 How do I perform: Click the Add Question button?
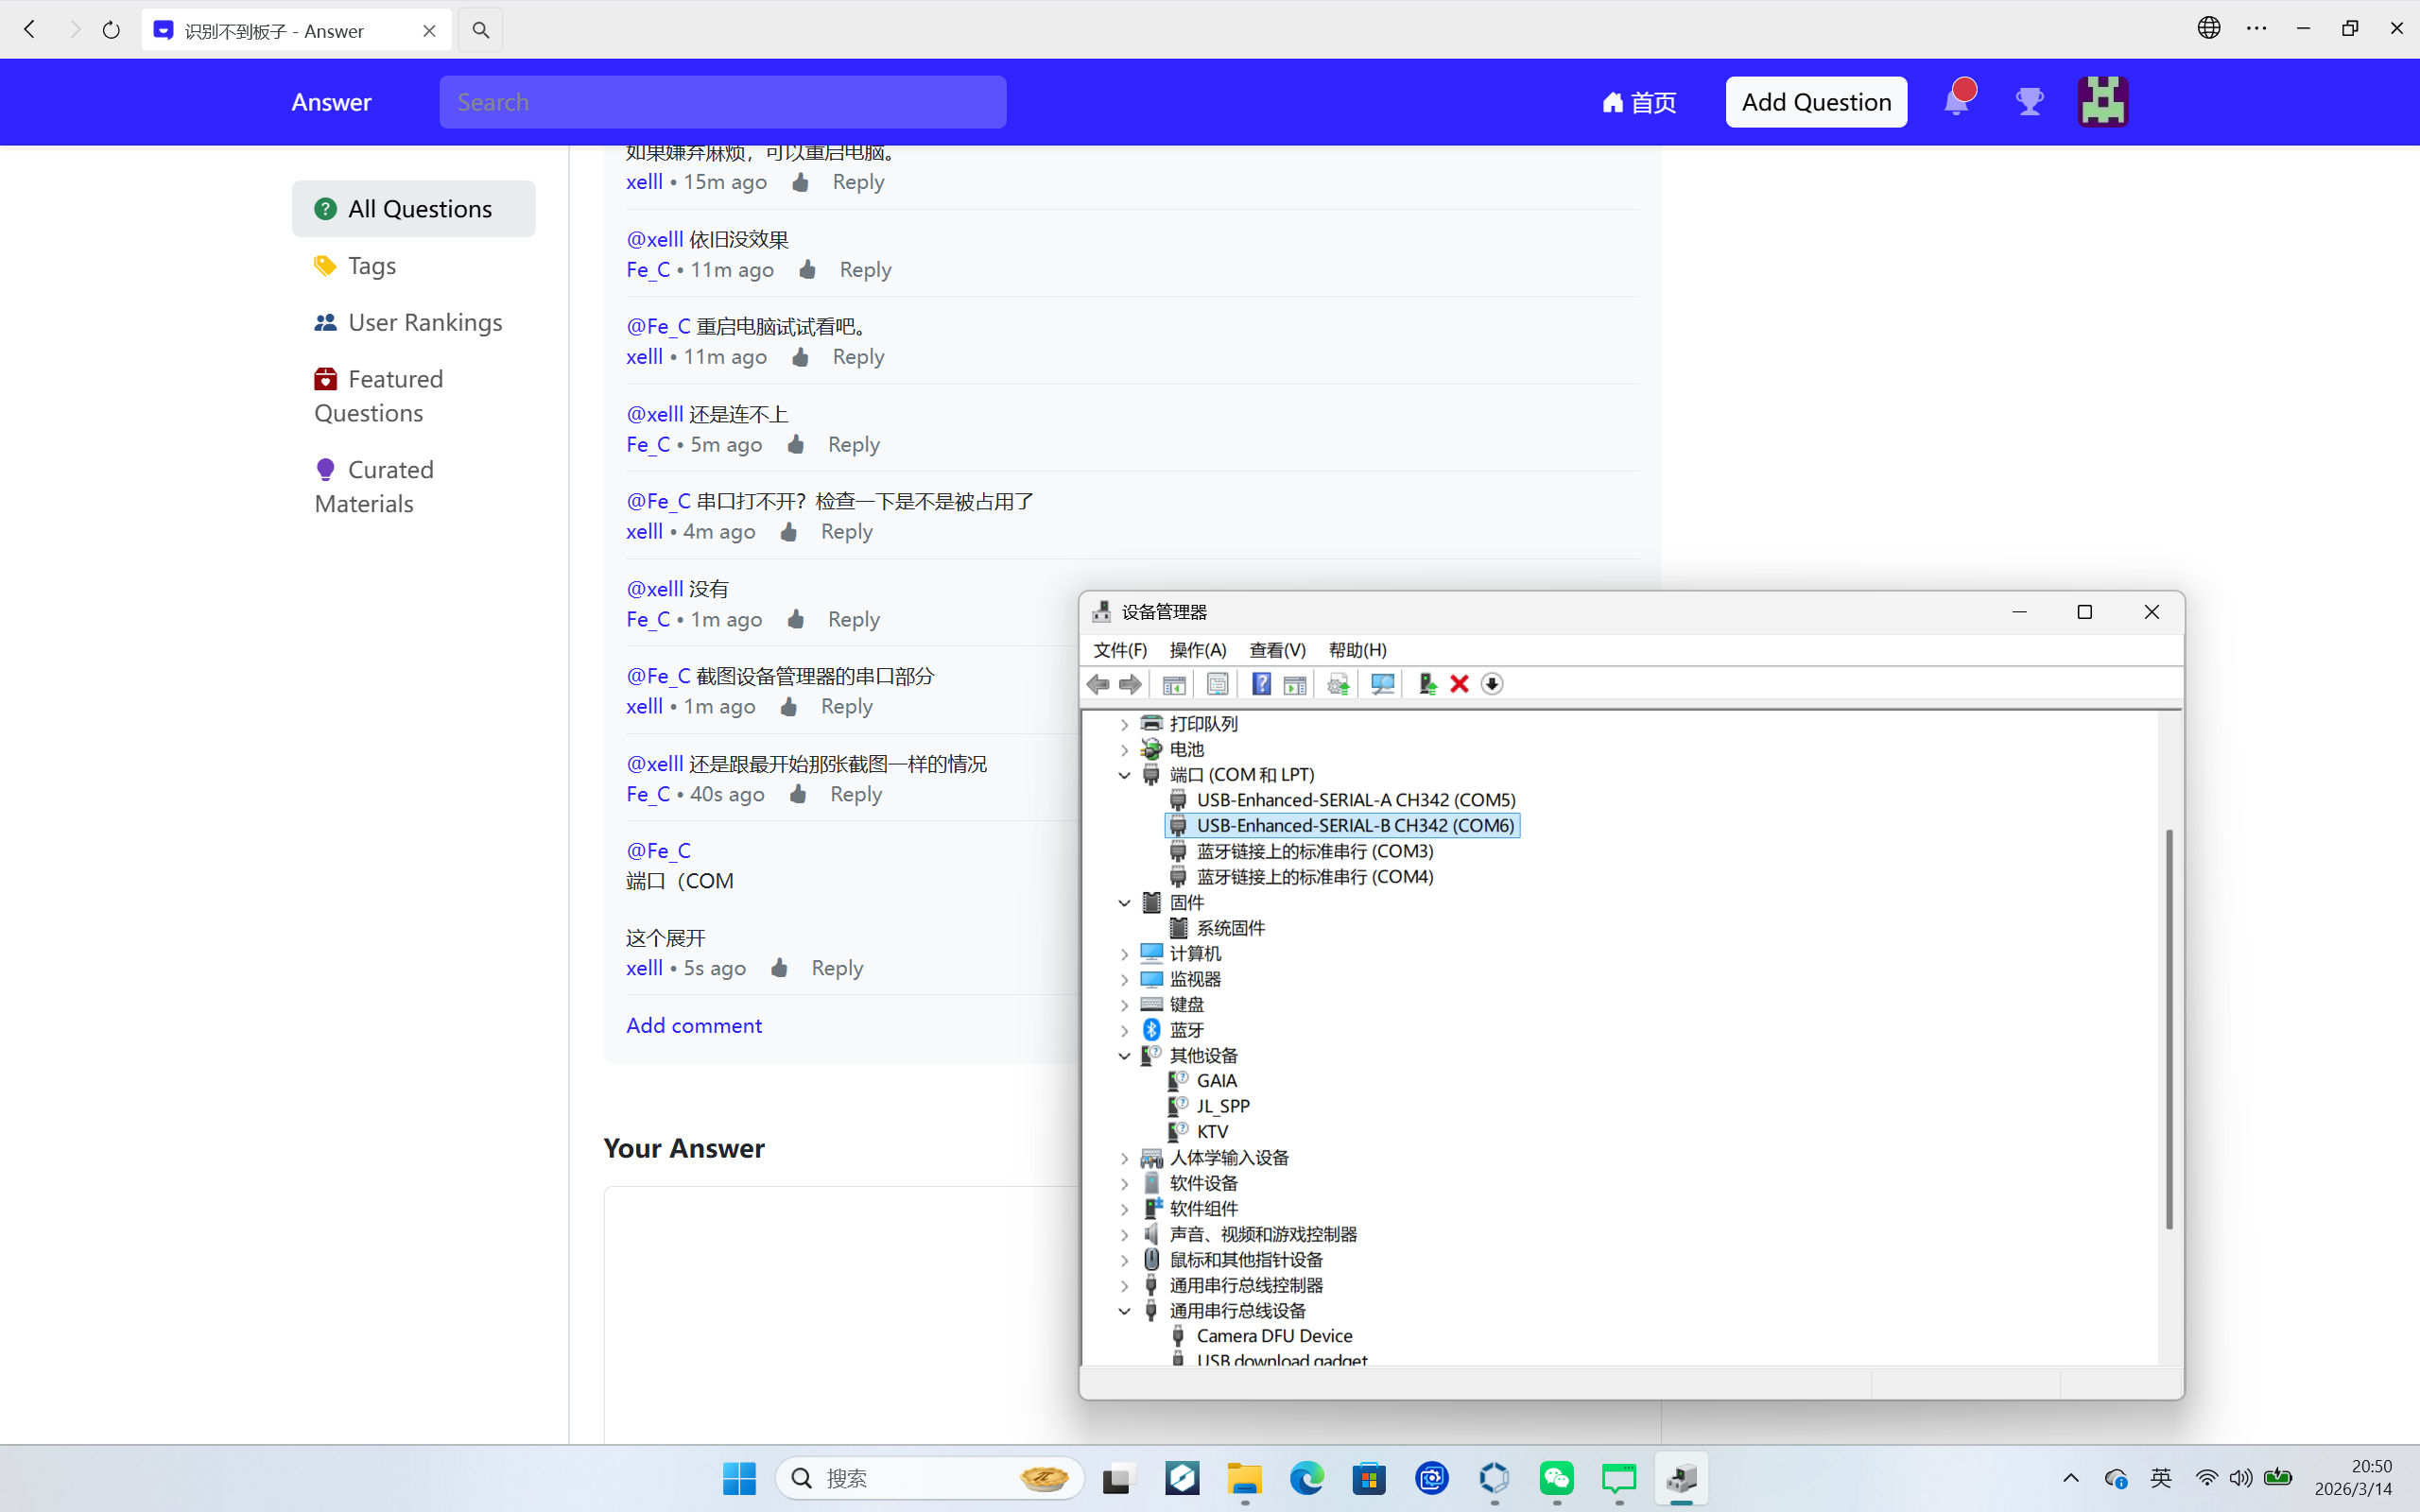pyautogui.click(x=1815, y=102)
